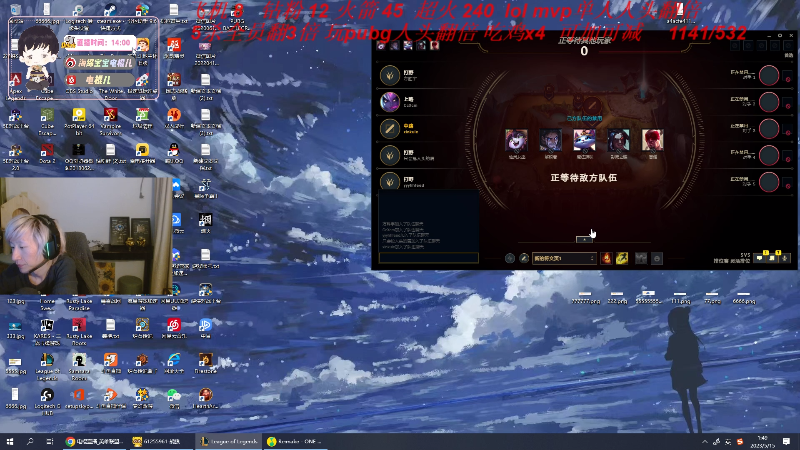Select the 5555.jpg file on desktop
Viewport: 800px width, 450px height.
pyautogui.click(x=15, y=363)
